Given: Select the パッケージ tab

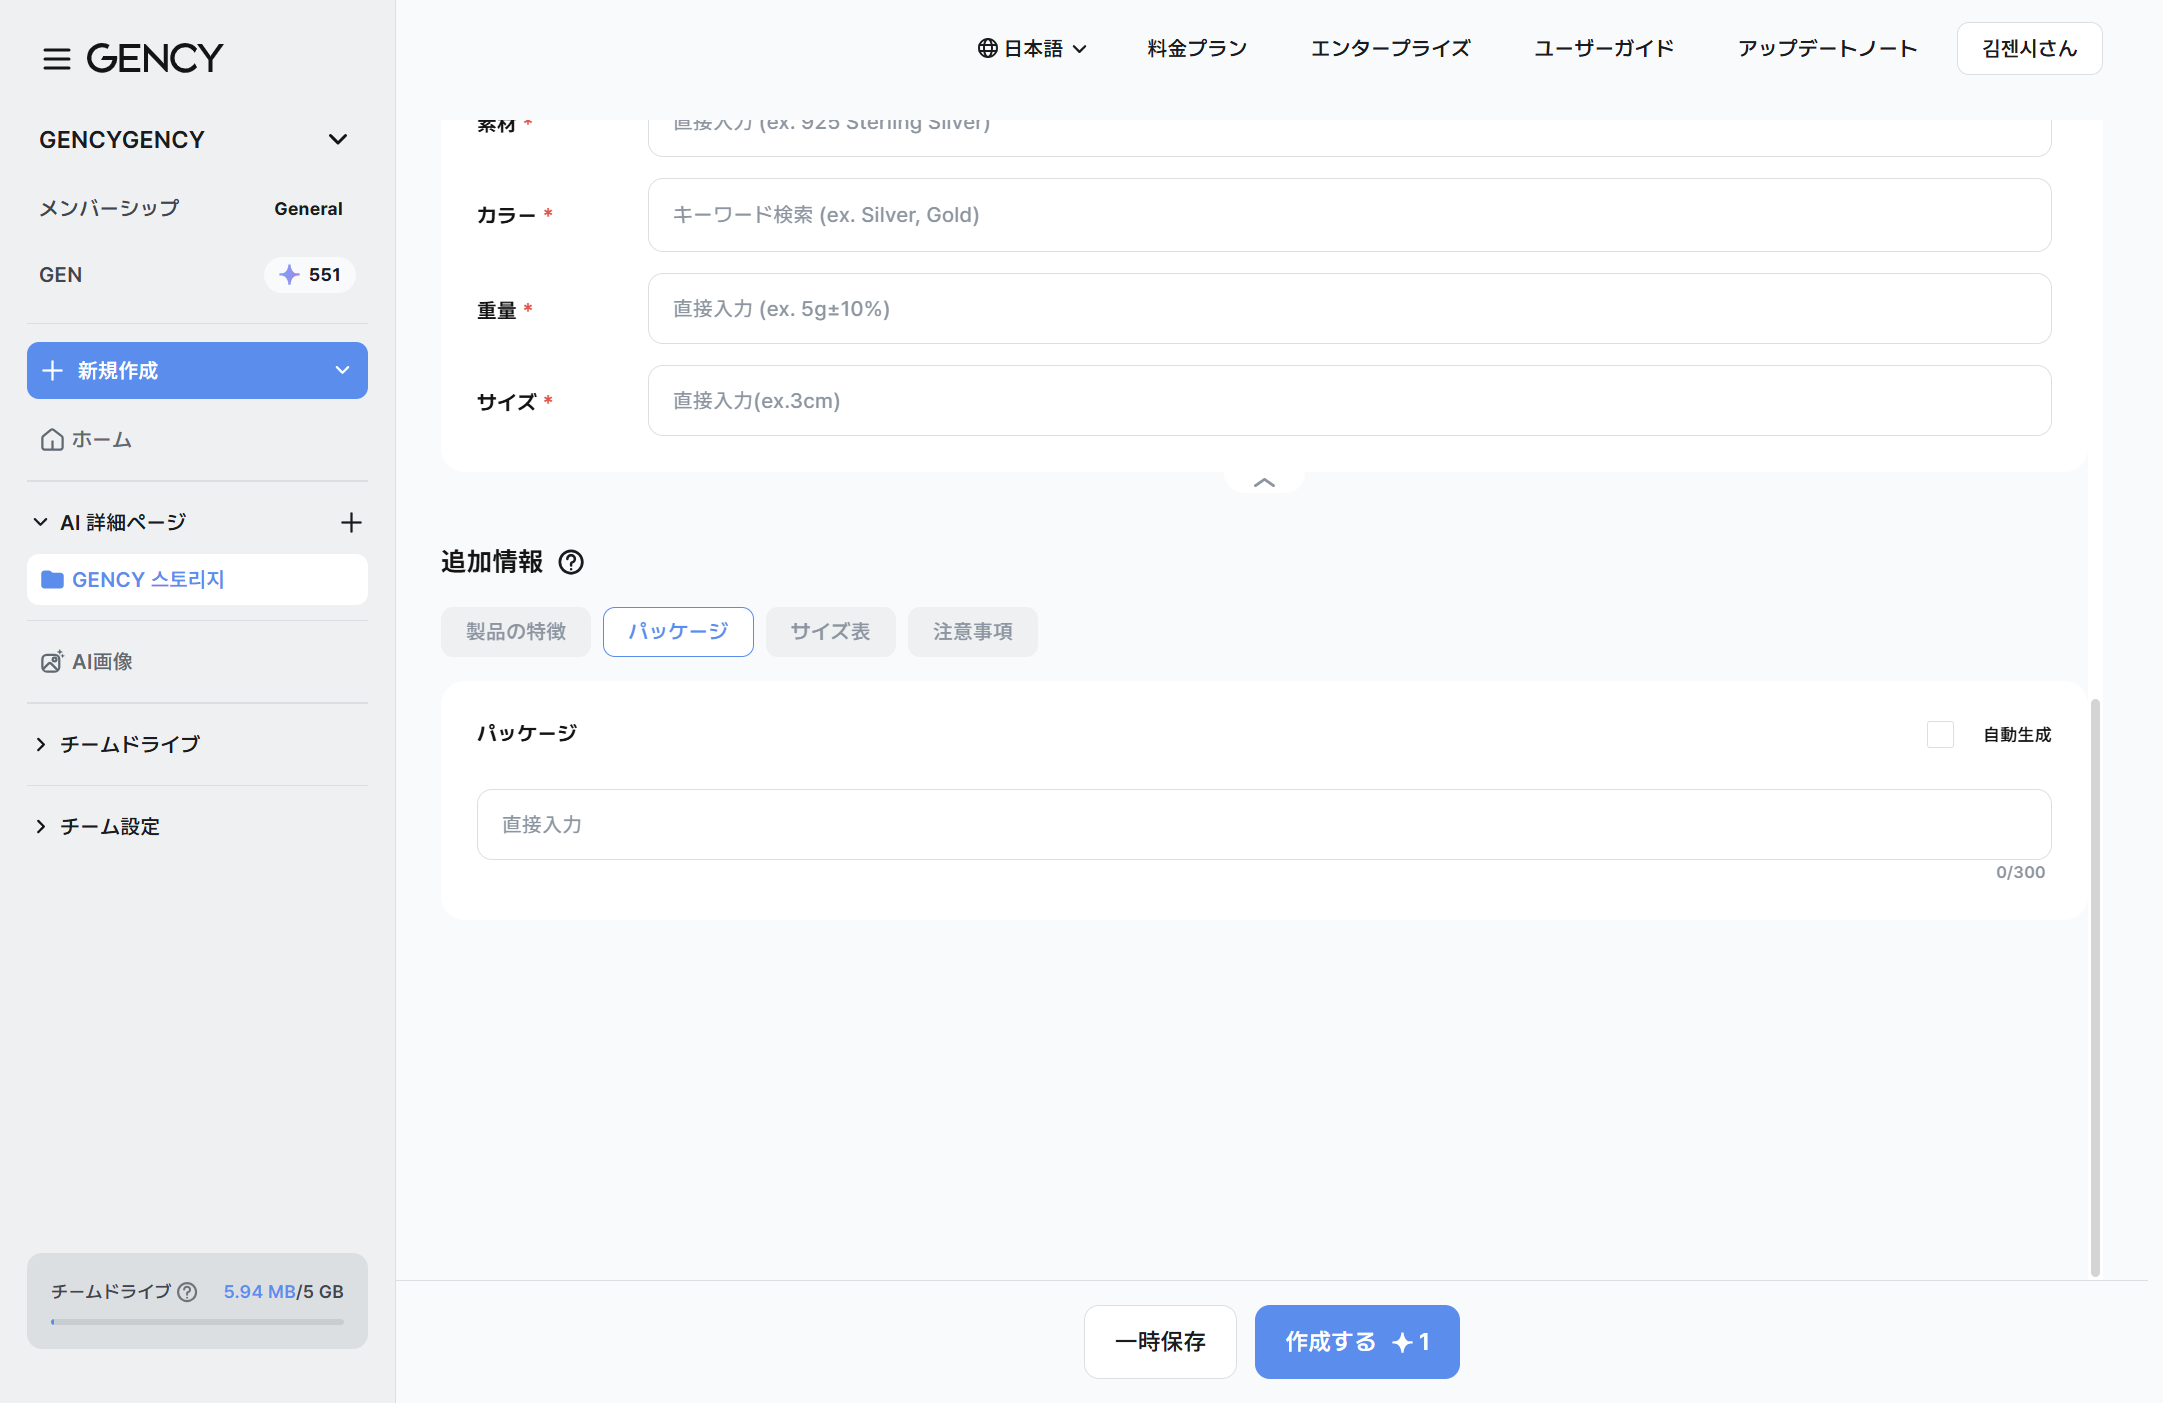Looking at the screenshot, I should click(x=678, y=632).
